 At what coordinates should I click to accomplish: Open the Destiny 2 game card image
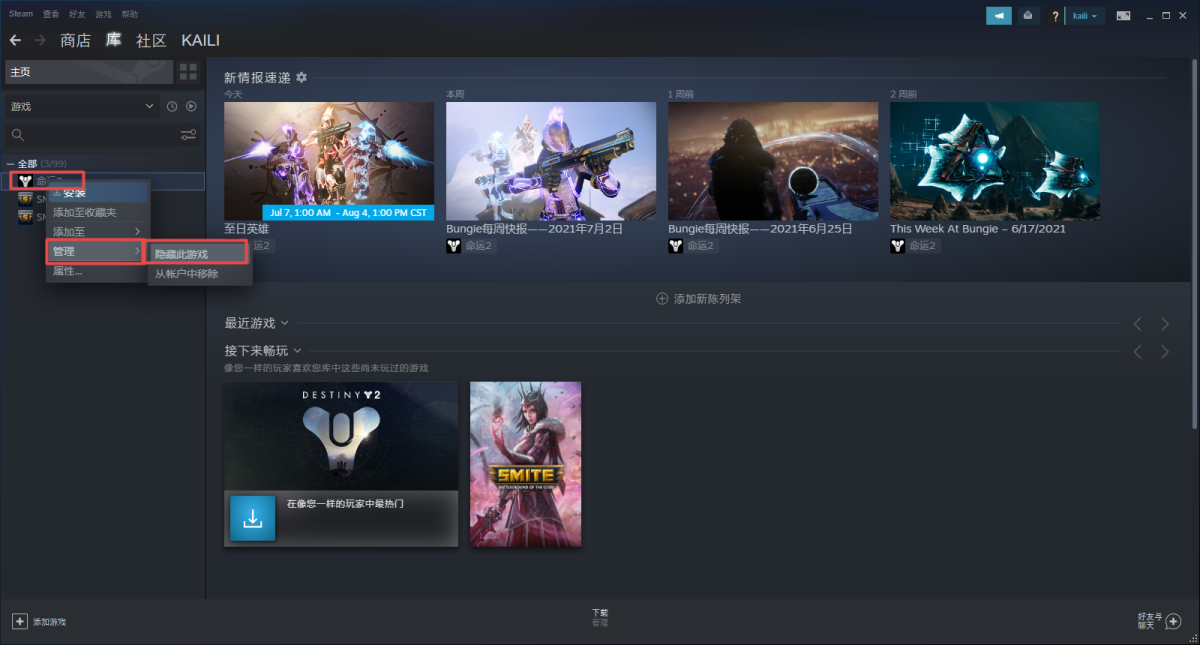(340, 436)
